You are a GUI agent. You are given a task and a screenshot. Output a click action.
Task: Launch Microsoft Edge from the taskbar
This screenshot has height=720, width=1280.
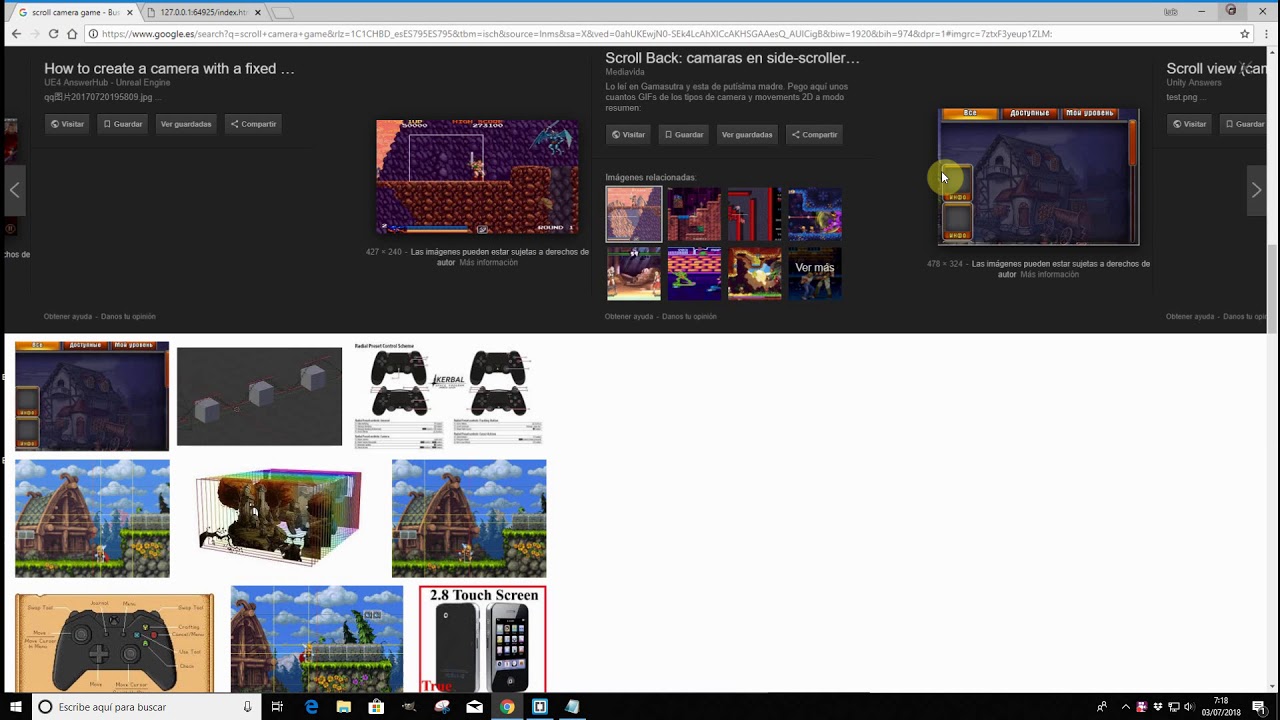(311, 706)
